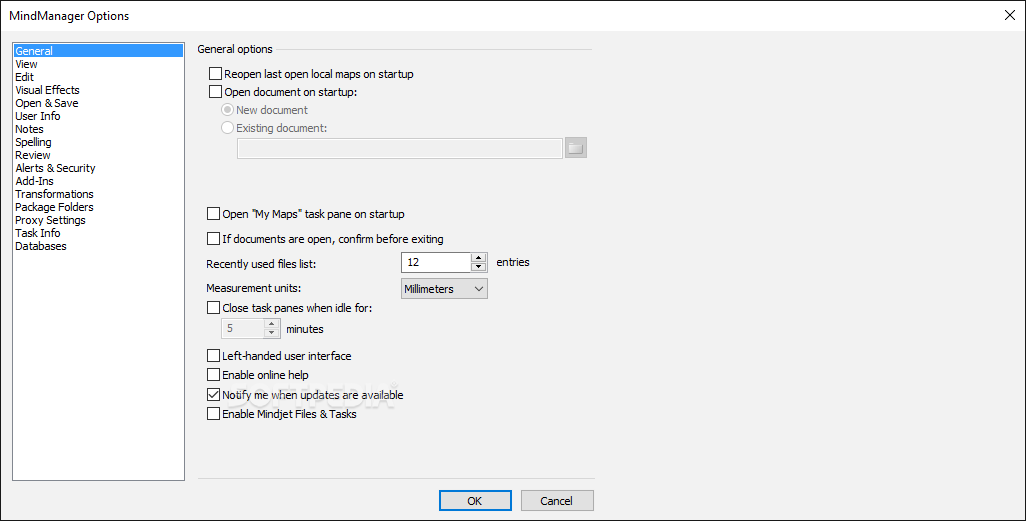Open Spelling options
1026x521 pixels.
pos(99,142)
